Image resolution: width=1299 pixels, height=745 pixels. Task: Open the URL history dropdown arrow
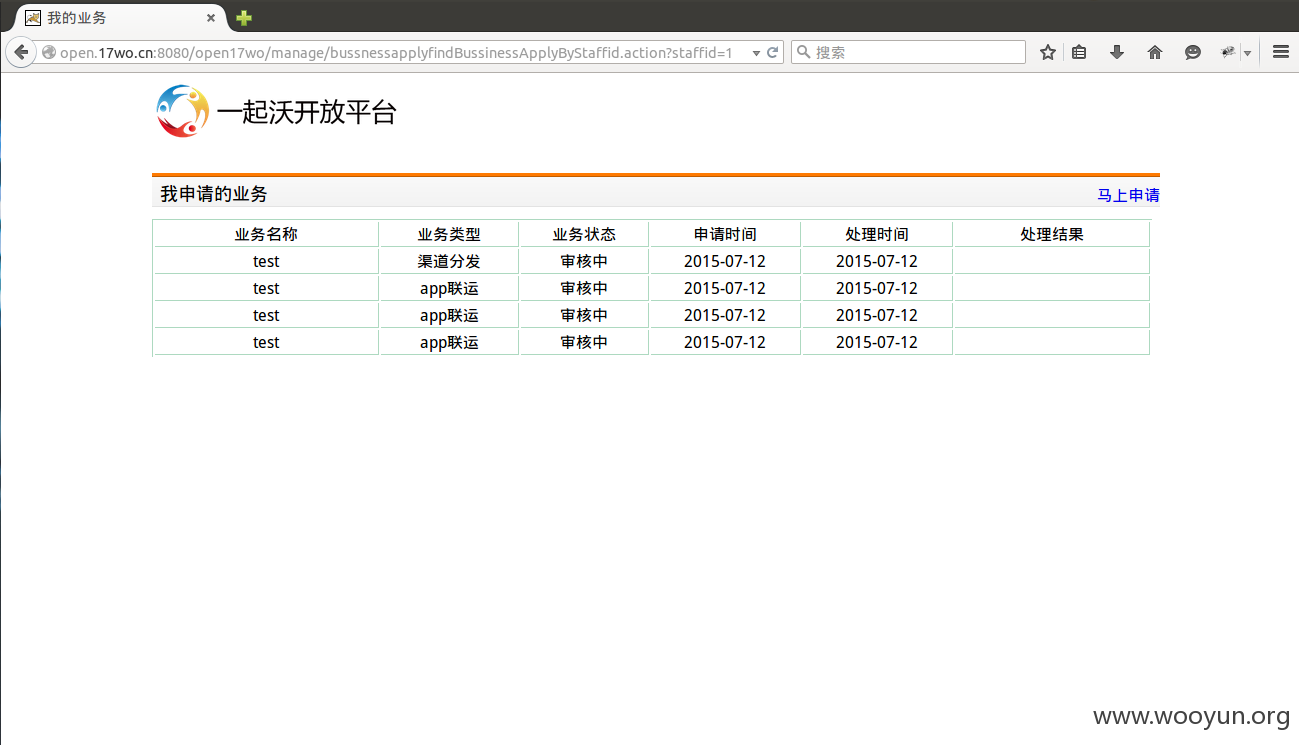756,53
